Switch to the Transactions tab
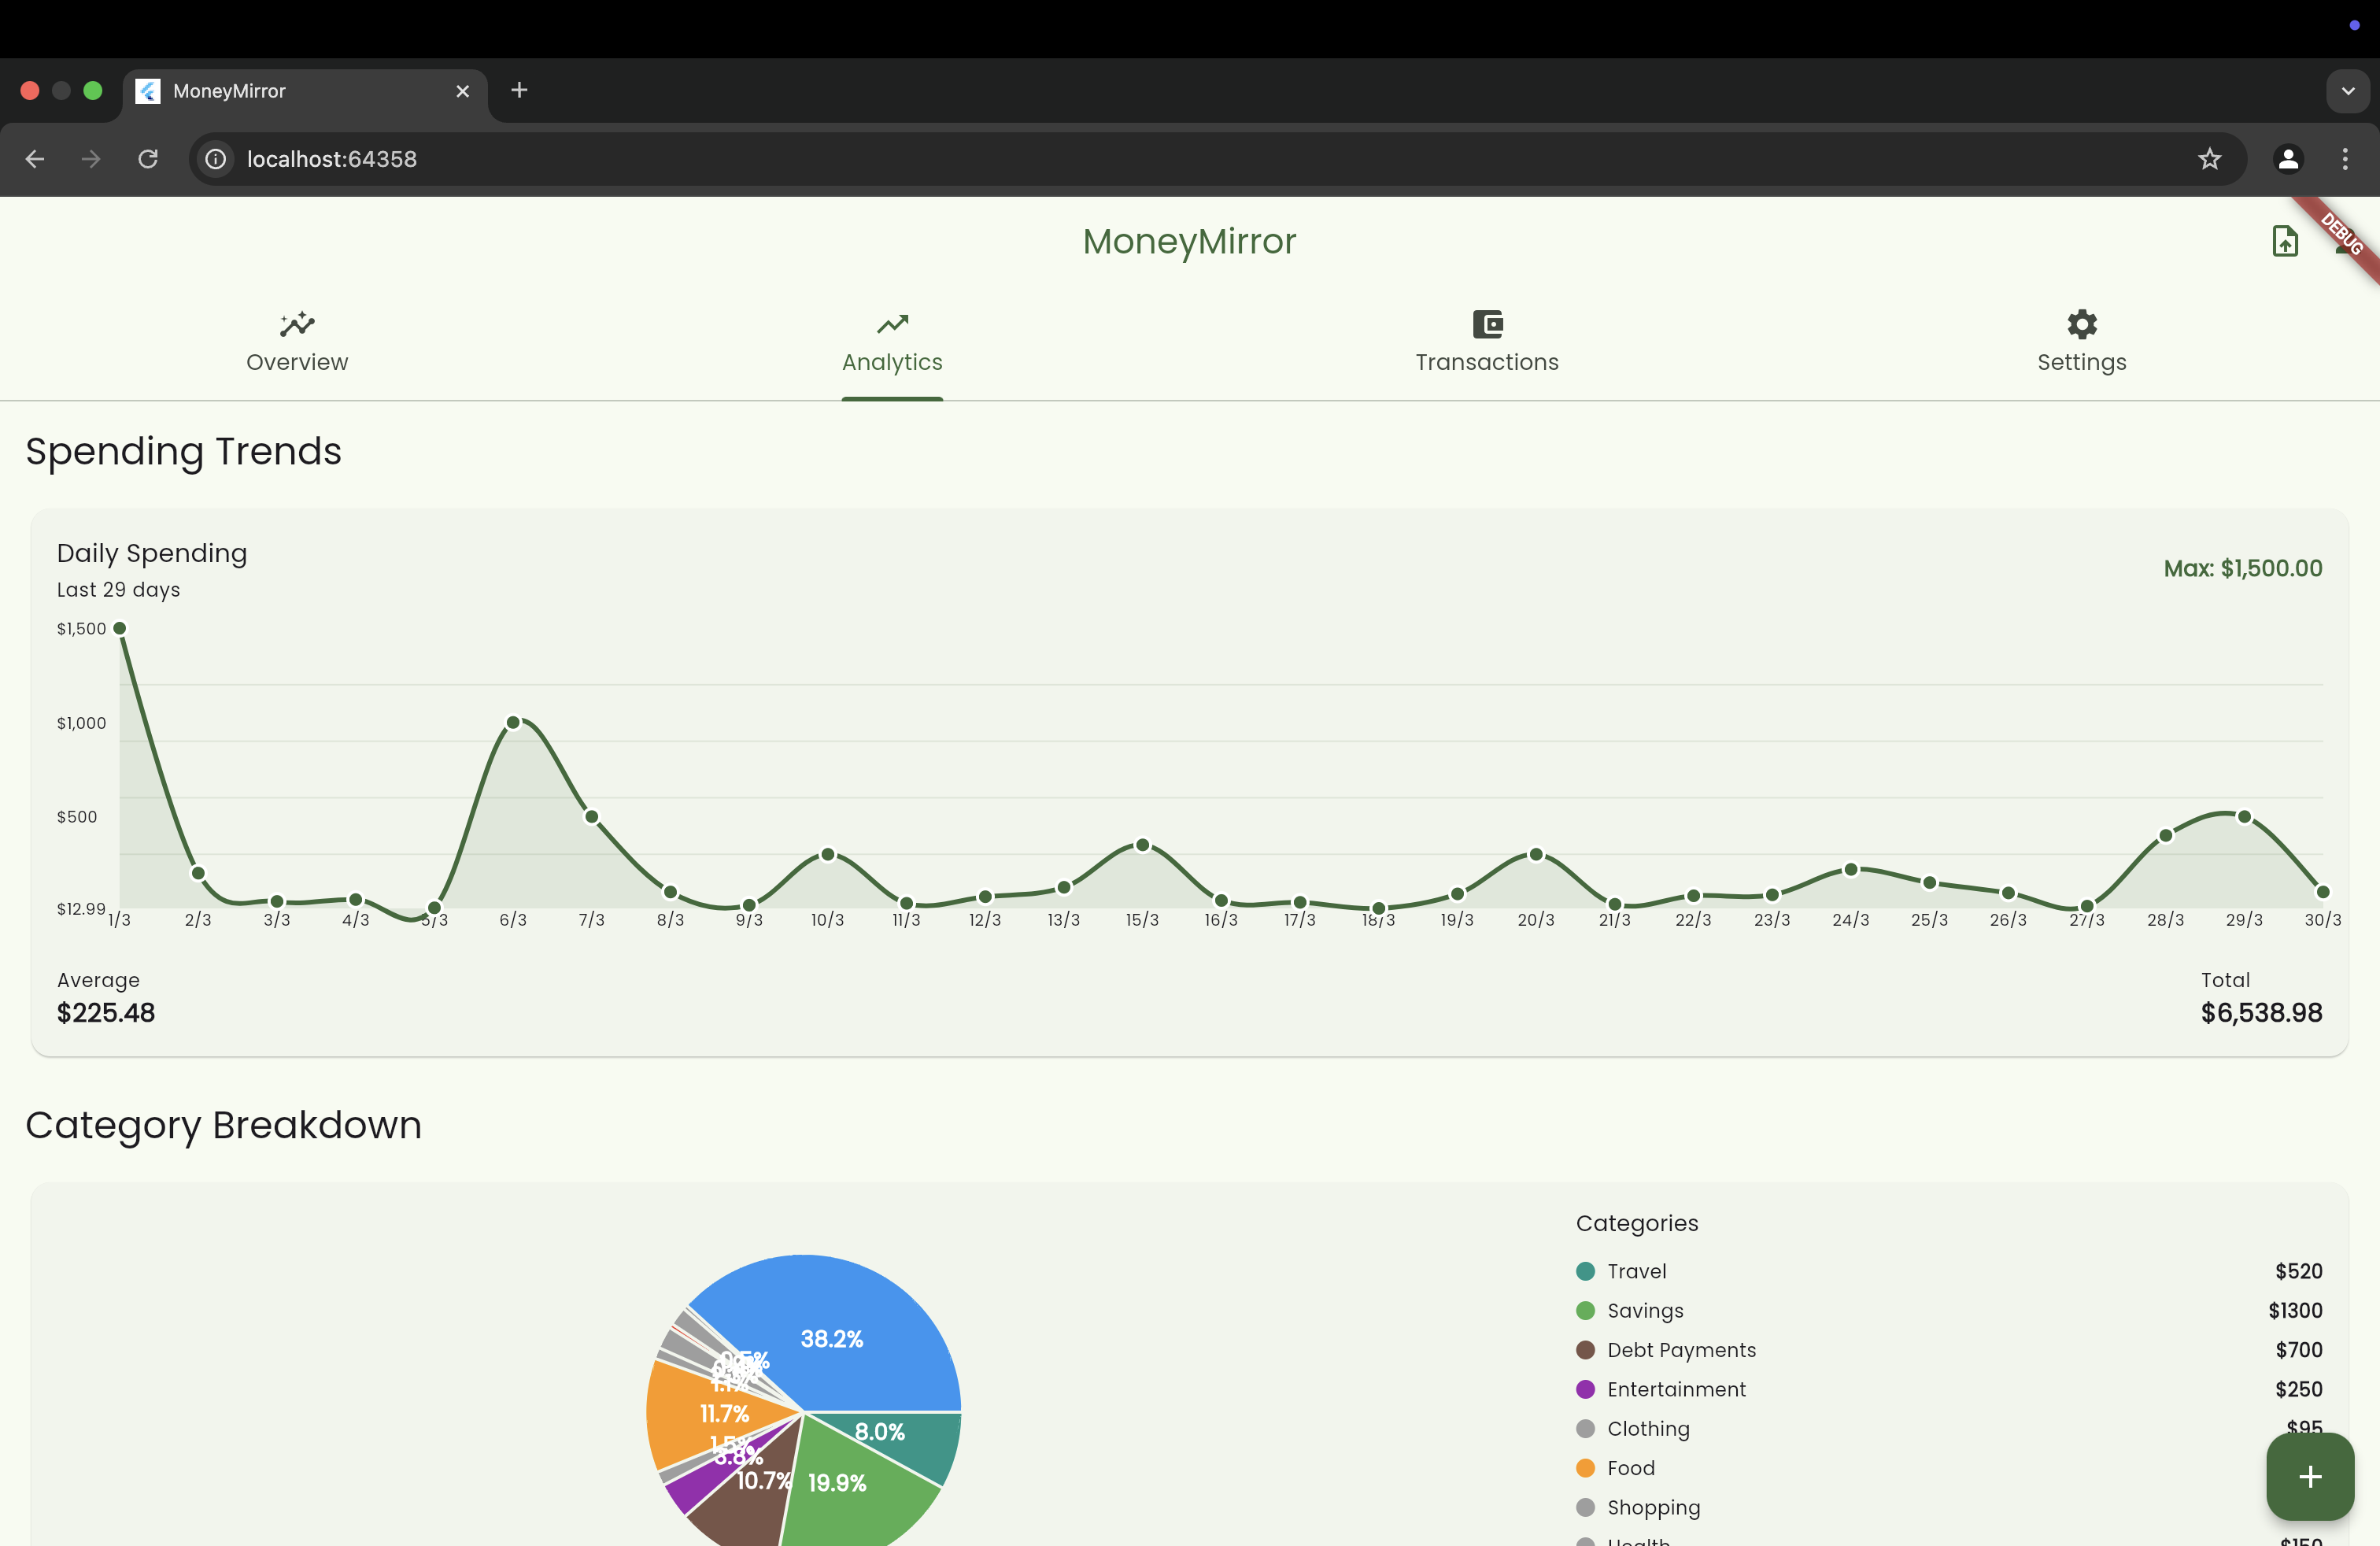 click(x=1487, y=342)
